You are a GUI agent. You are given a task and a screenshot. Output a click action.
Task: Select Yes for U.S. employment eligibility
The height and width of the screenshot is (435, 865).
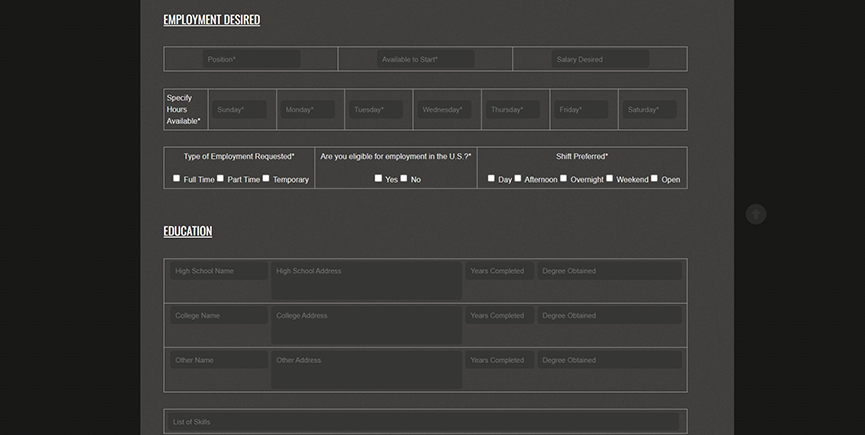(379, 178)
